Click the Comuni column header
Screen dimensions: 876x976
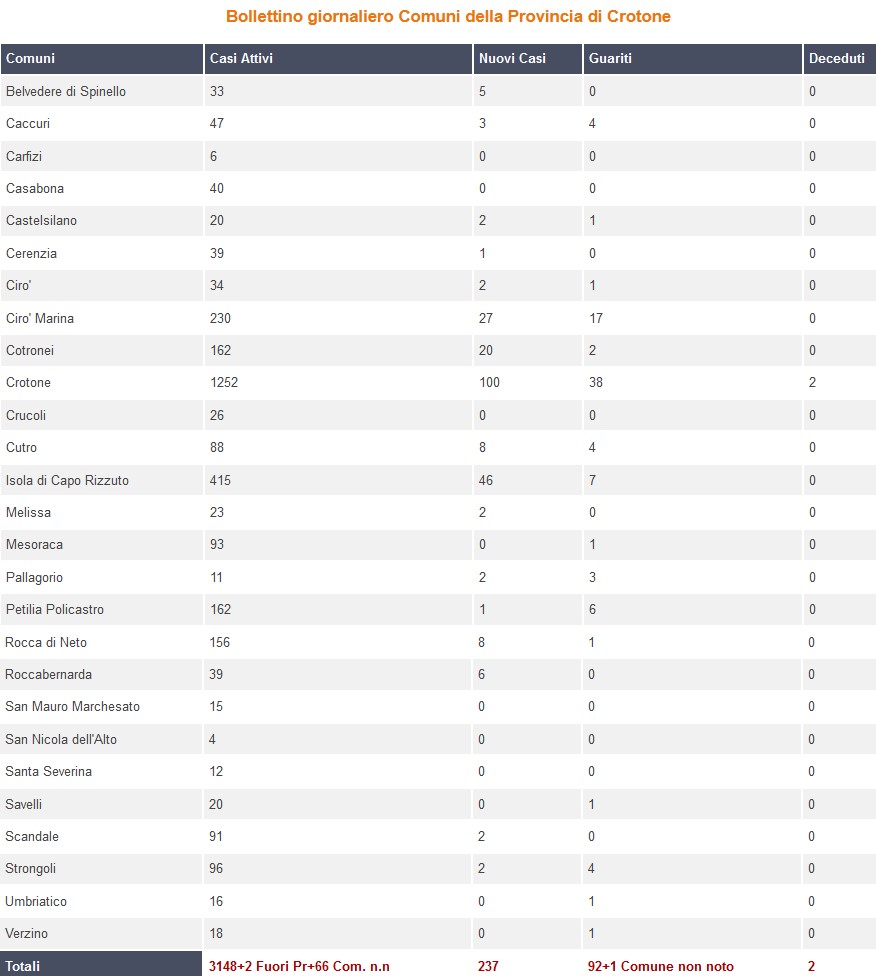(31, 59)
